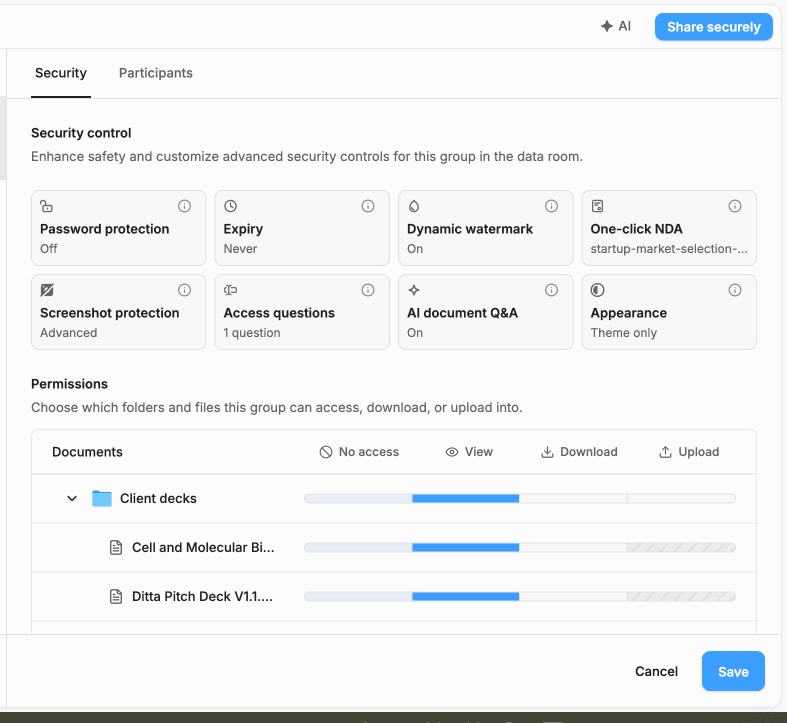Screen dimensions: 787x723
Task: Click the No access column label
Action: (369, 452)
